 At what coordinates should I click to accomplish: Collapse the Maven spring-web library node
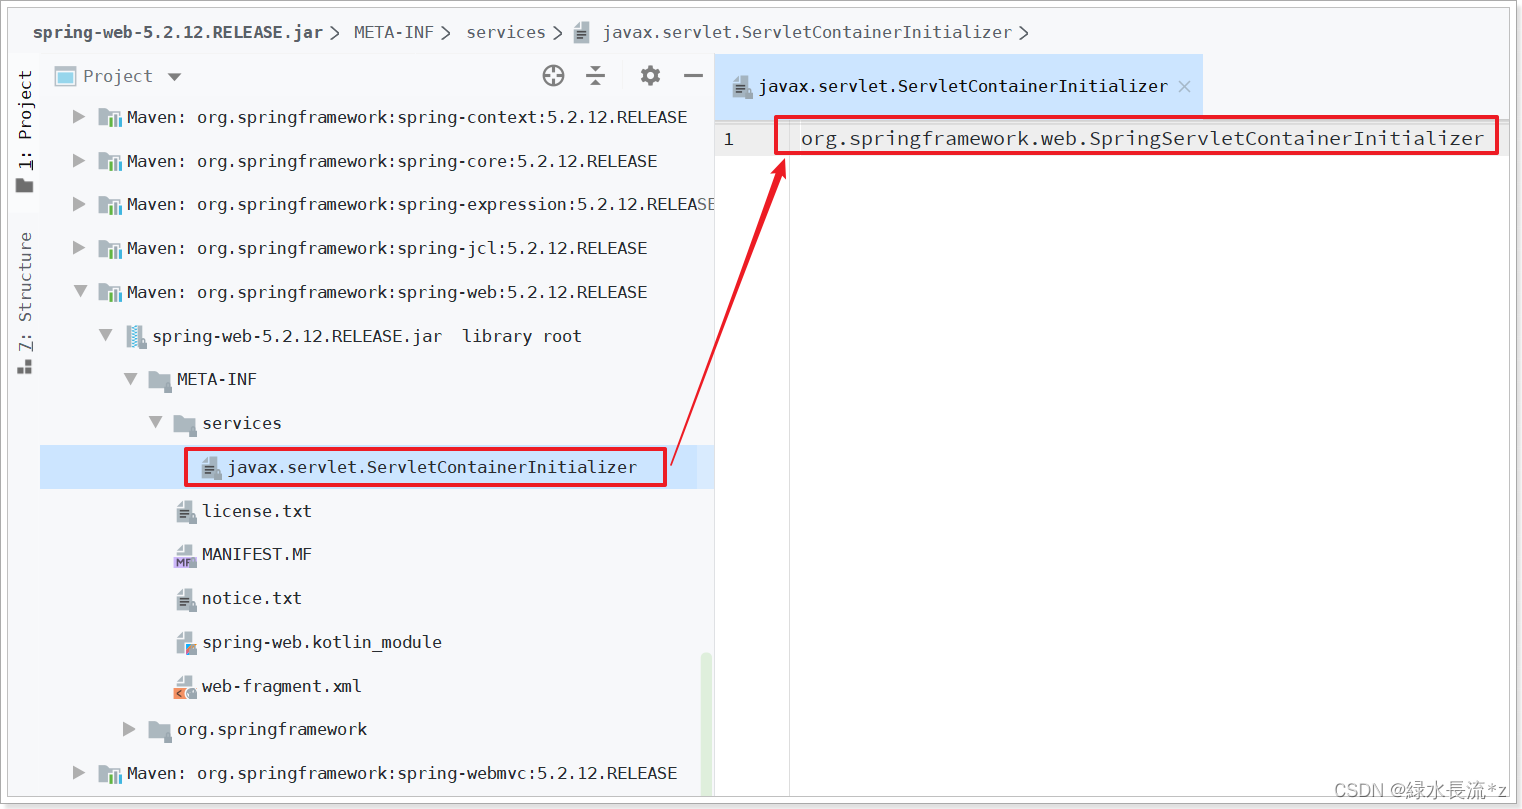[80, 292]
